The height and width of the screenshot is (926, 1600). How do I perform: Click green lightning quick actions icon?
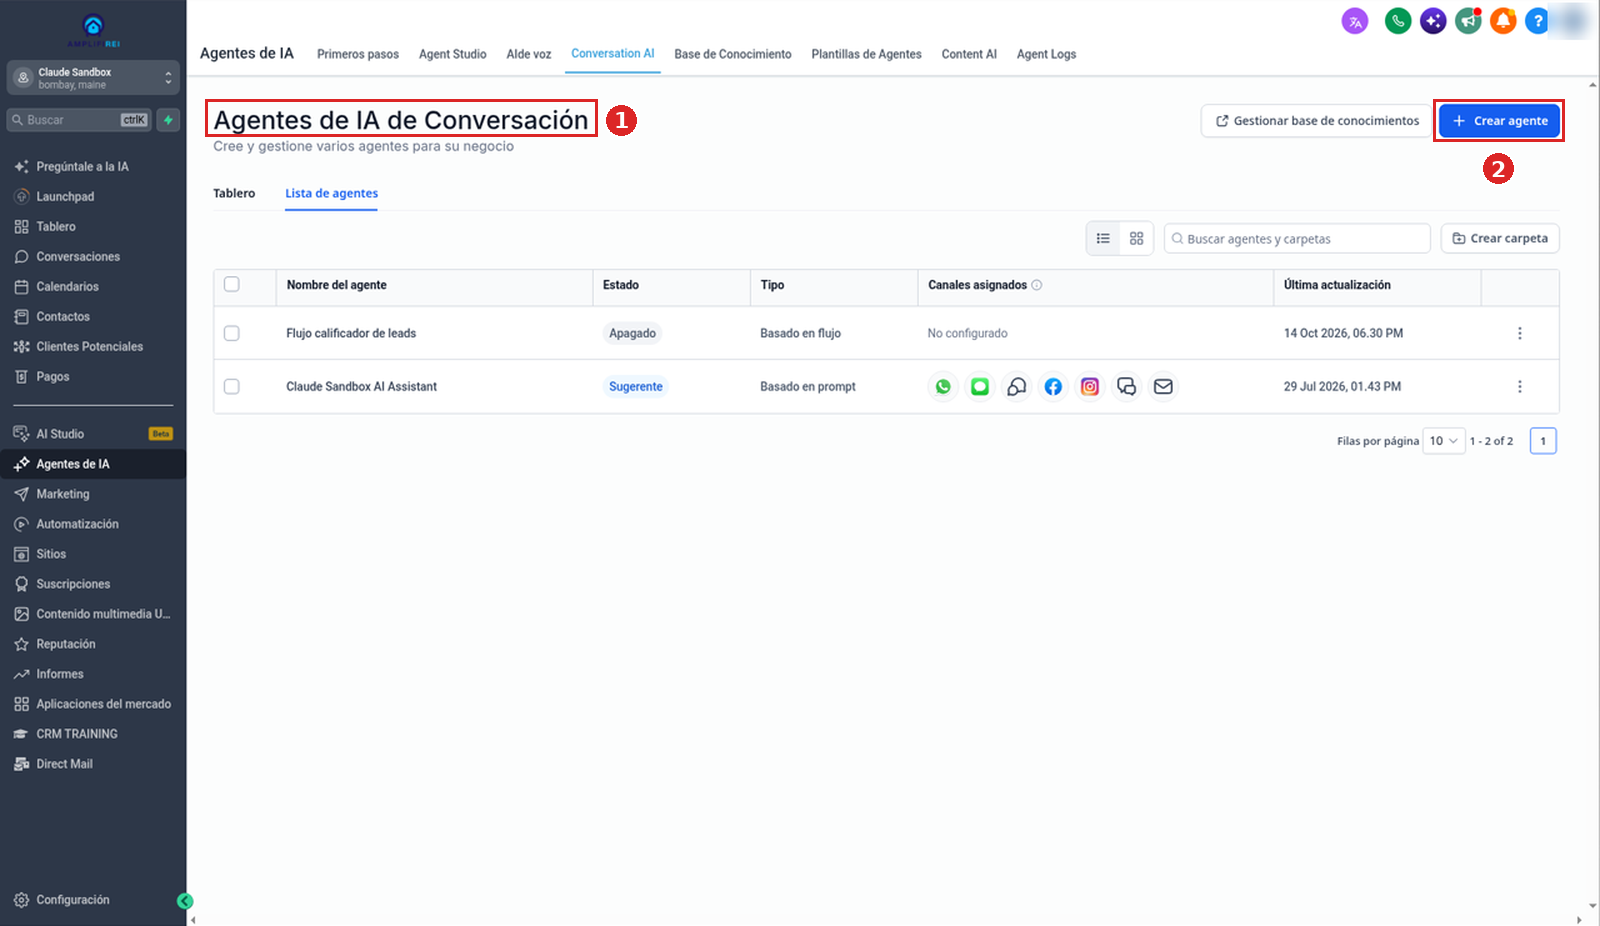point(168,120)
